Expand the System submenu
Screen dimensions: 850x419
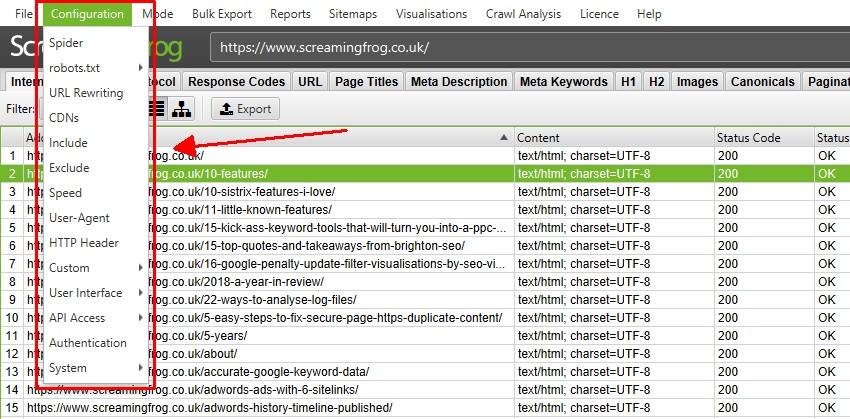coord(95,368)
